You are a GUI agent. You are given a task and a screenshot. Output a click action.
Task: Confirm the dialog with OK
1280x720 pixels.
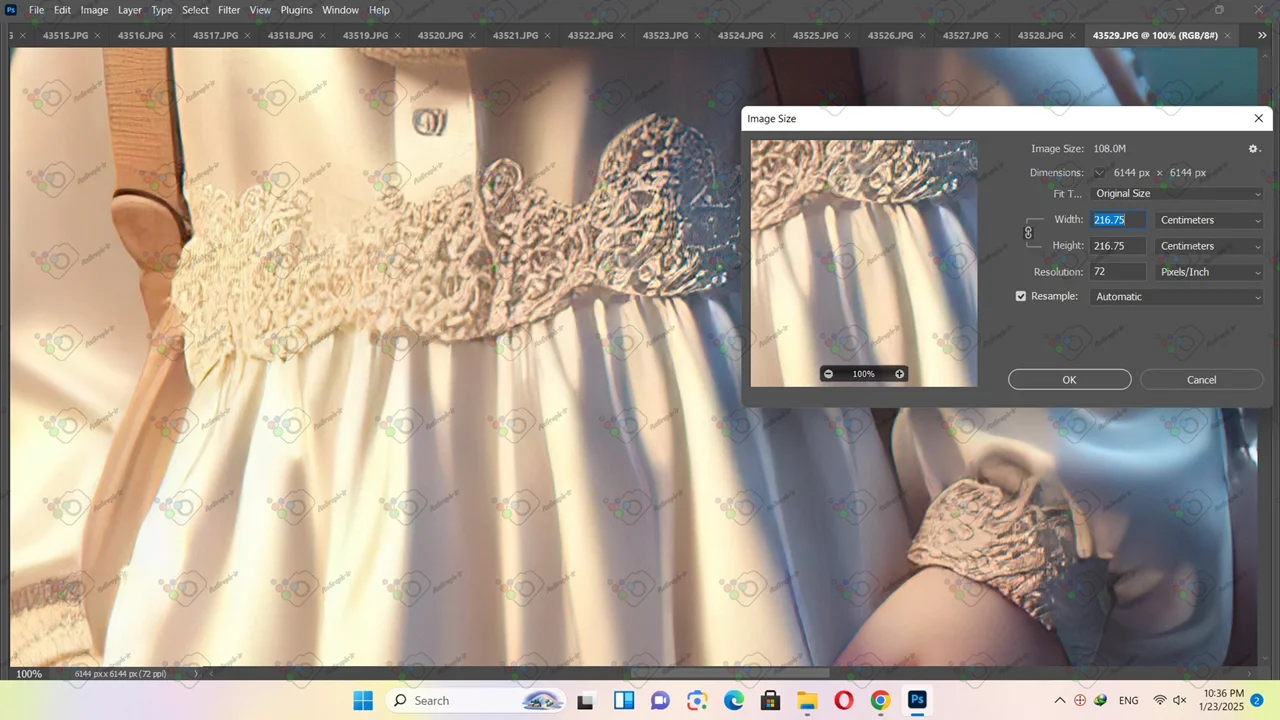1069,380
